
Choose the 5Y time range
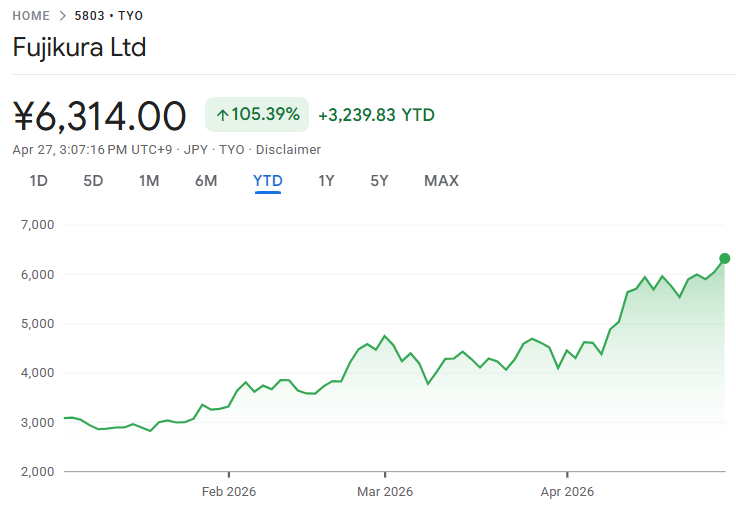(x=379, y=181)
